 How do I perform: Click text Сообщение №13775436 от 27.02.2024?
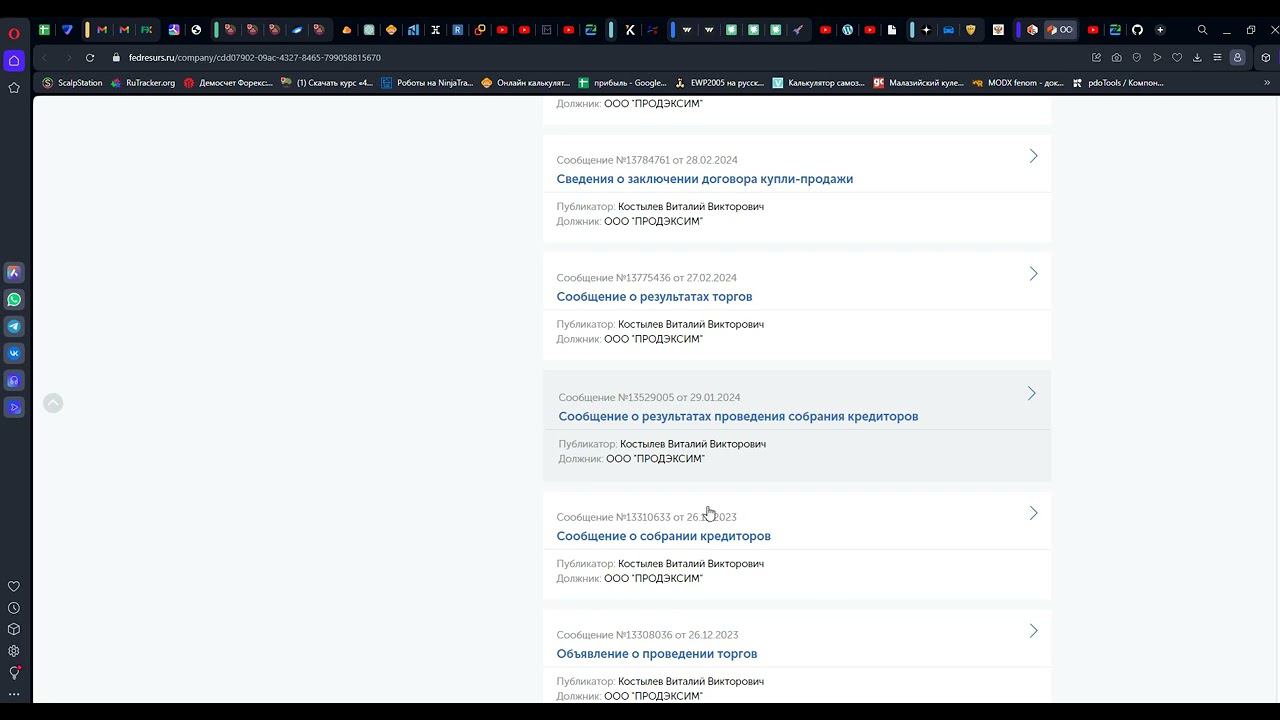click(646, 278)
